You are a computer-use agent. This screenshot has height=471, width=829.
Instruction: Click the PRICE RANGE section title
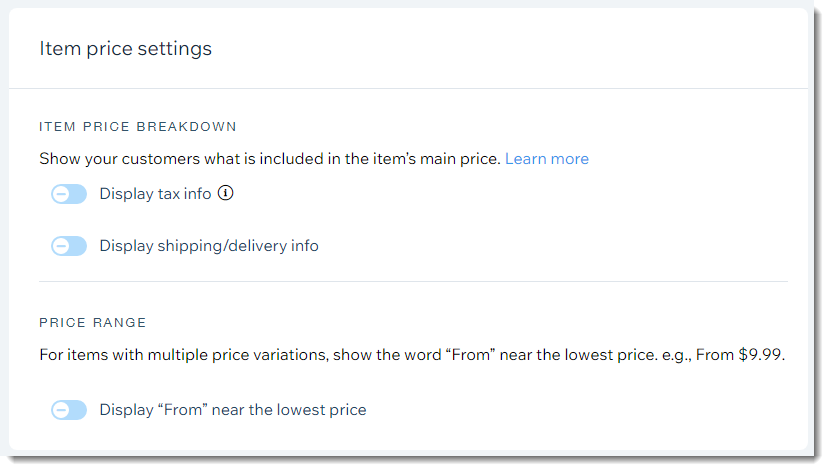[x=93, y=322]
